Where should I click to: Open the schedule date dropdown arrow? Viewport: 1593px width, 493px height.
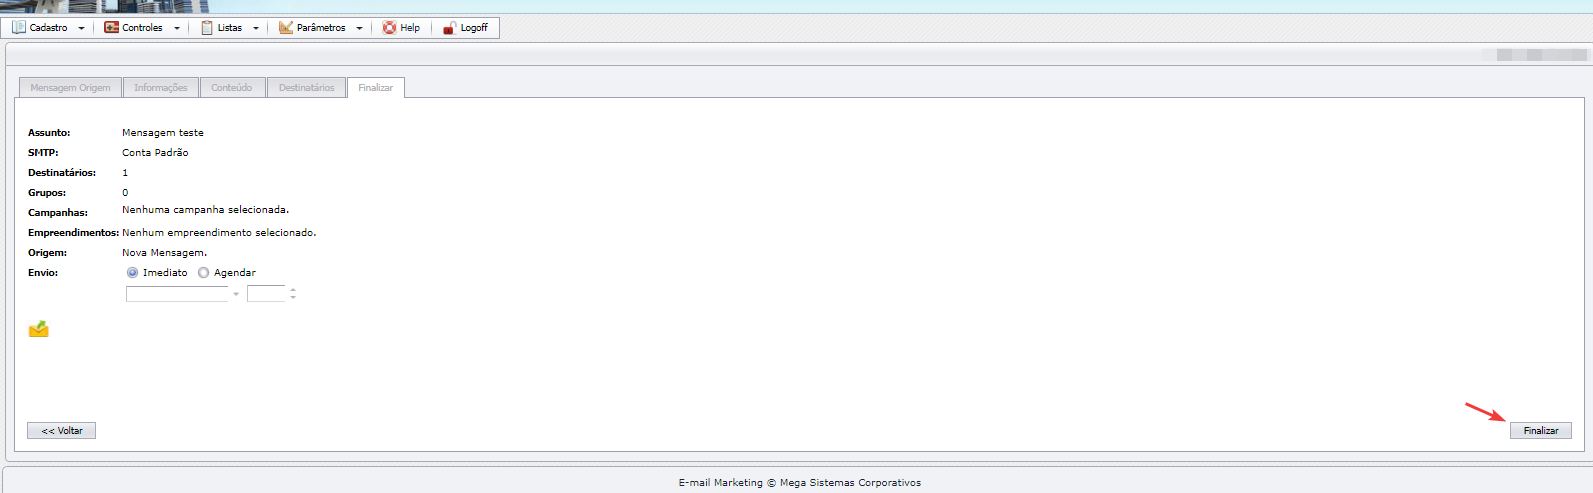pos(236,294)
